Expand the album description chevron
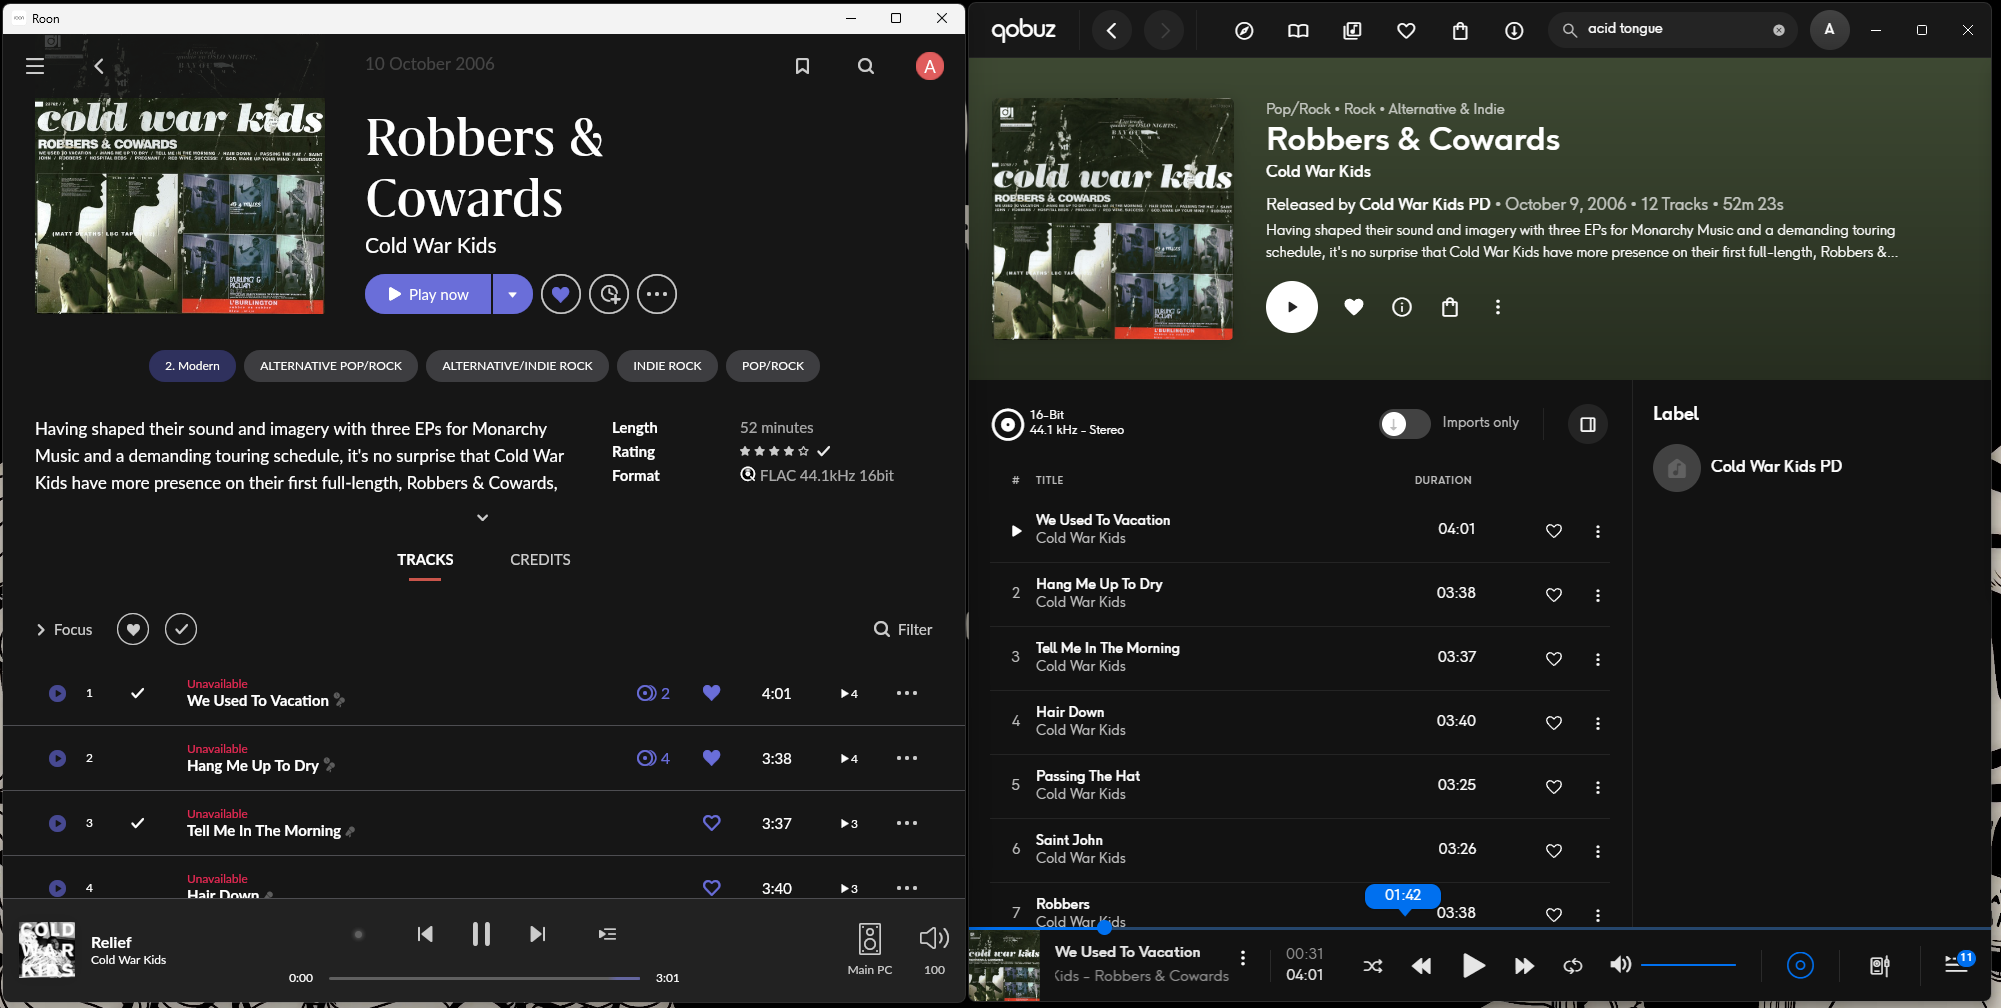Screen dimensions: 2001x1008 483,517
